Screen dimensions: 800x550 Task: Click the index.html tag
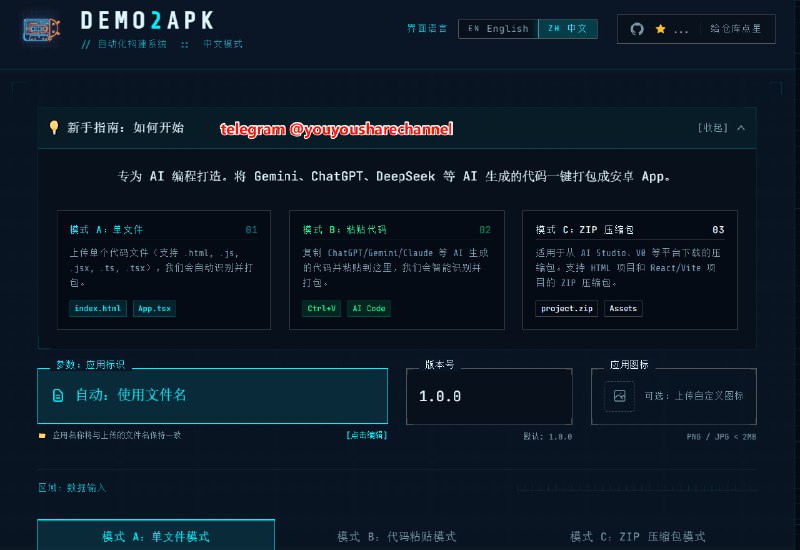point(97,308)
